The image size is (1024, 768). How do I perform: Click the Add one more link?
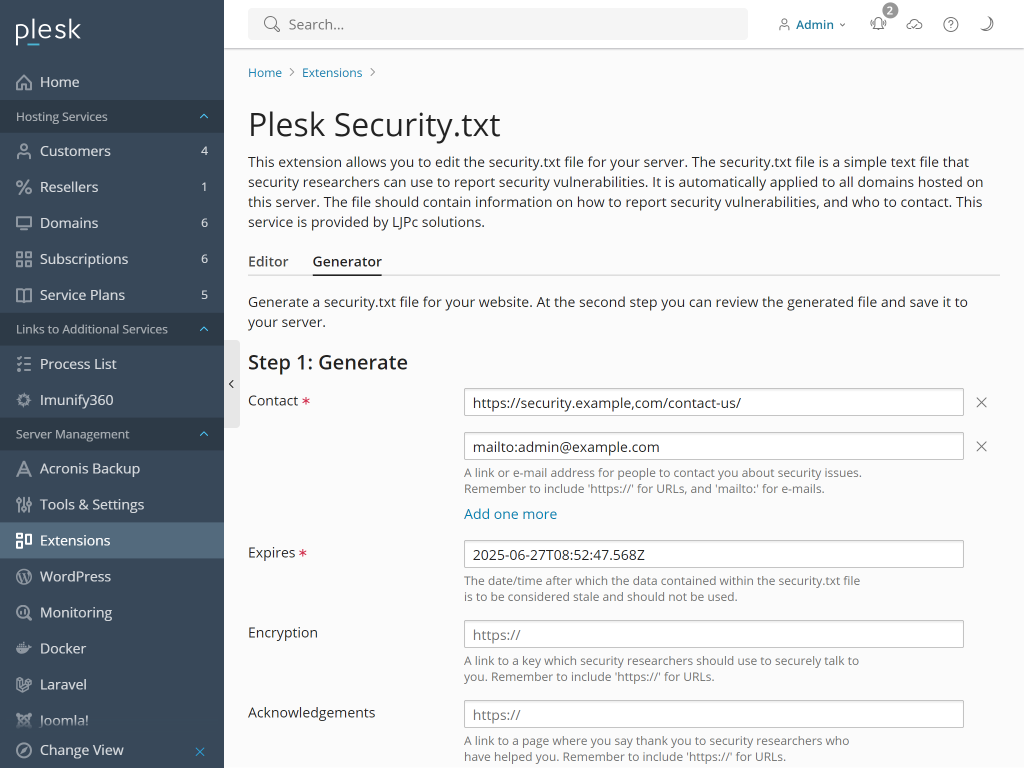[x=510, y=513]
